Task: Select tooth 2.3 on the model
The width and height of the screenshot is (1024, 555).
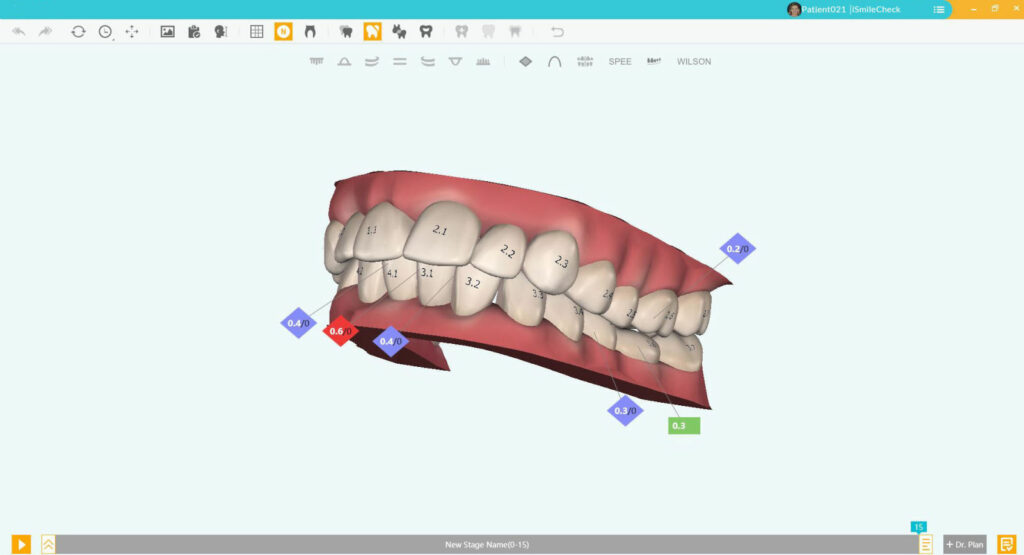Action: pos(553,260)
